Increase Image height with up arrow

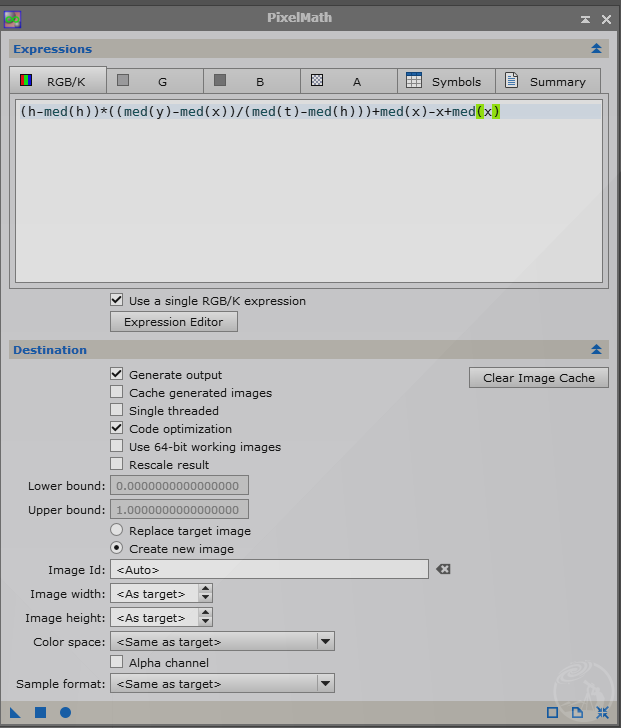coord(205,613)
